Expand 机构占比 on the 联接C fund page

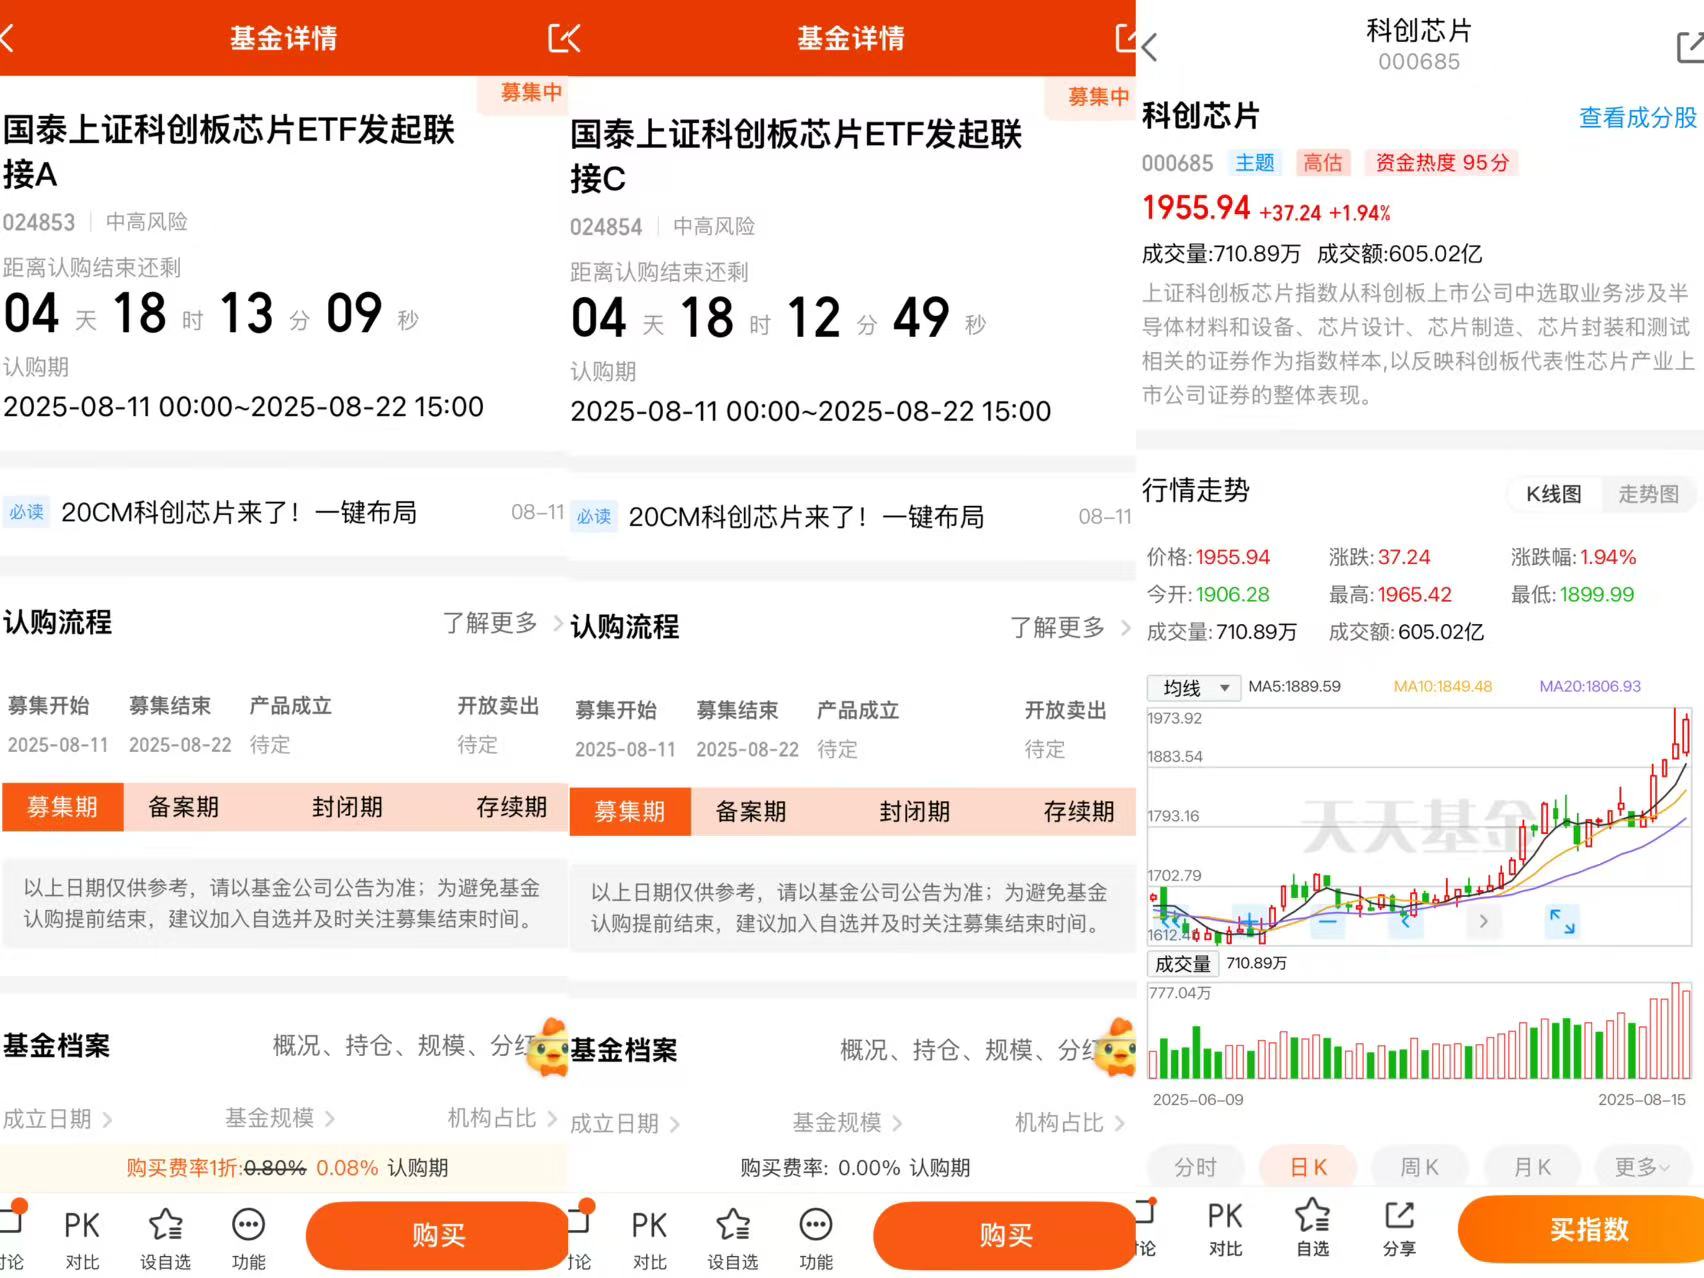click(1069, 1123)
